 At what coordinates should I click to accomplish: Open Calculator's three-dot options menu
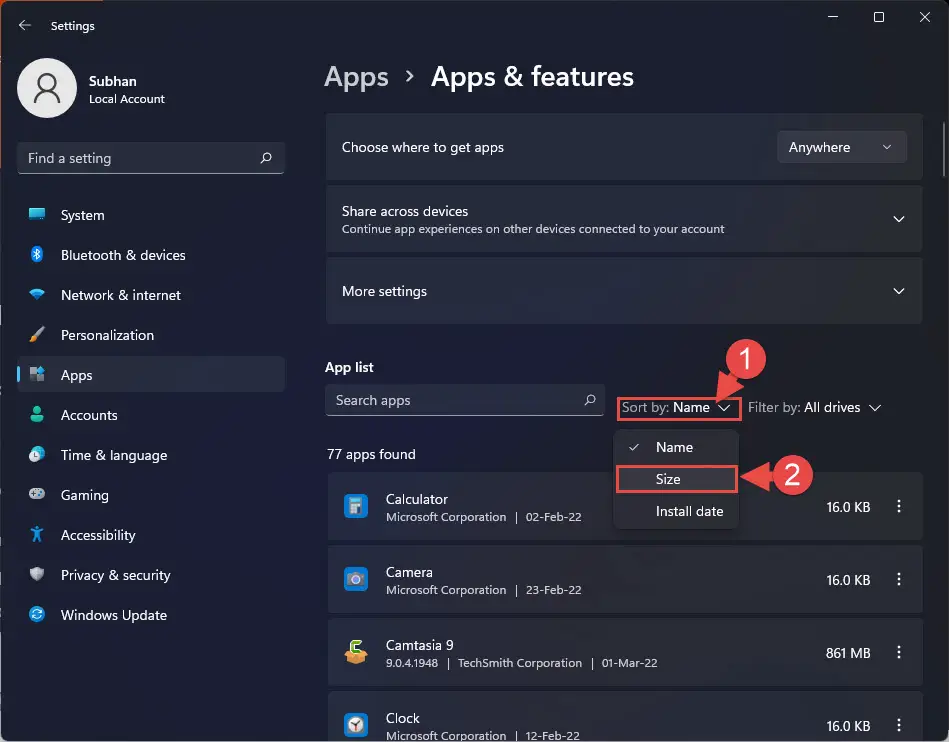point(899,506)
